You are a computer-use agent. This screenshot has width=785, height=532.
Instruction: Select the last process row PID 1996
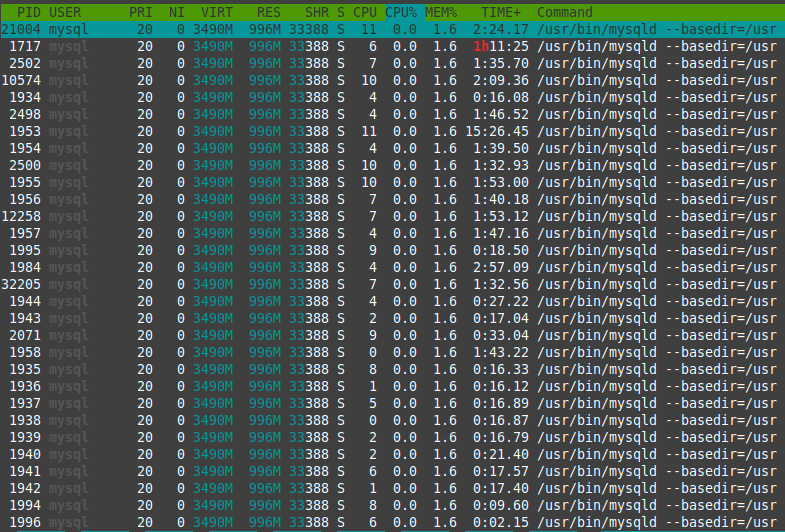26,522
